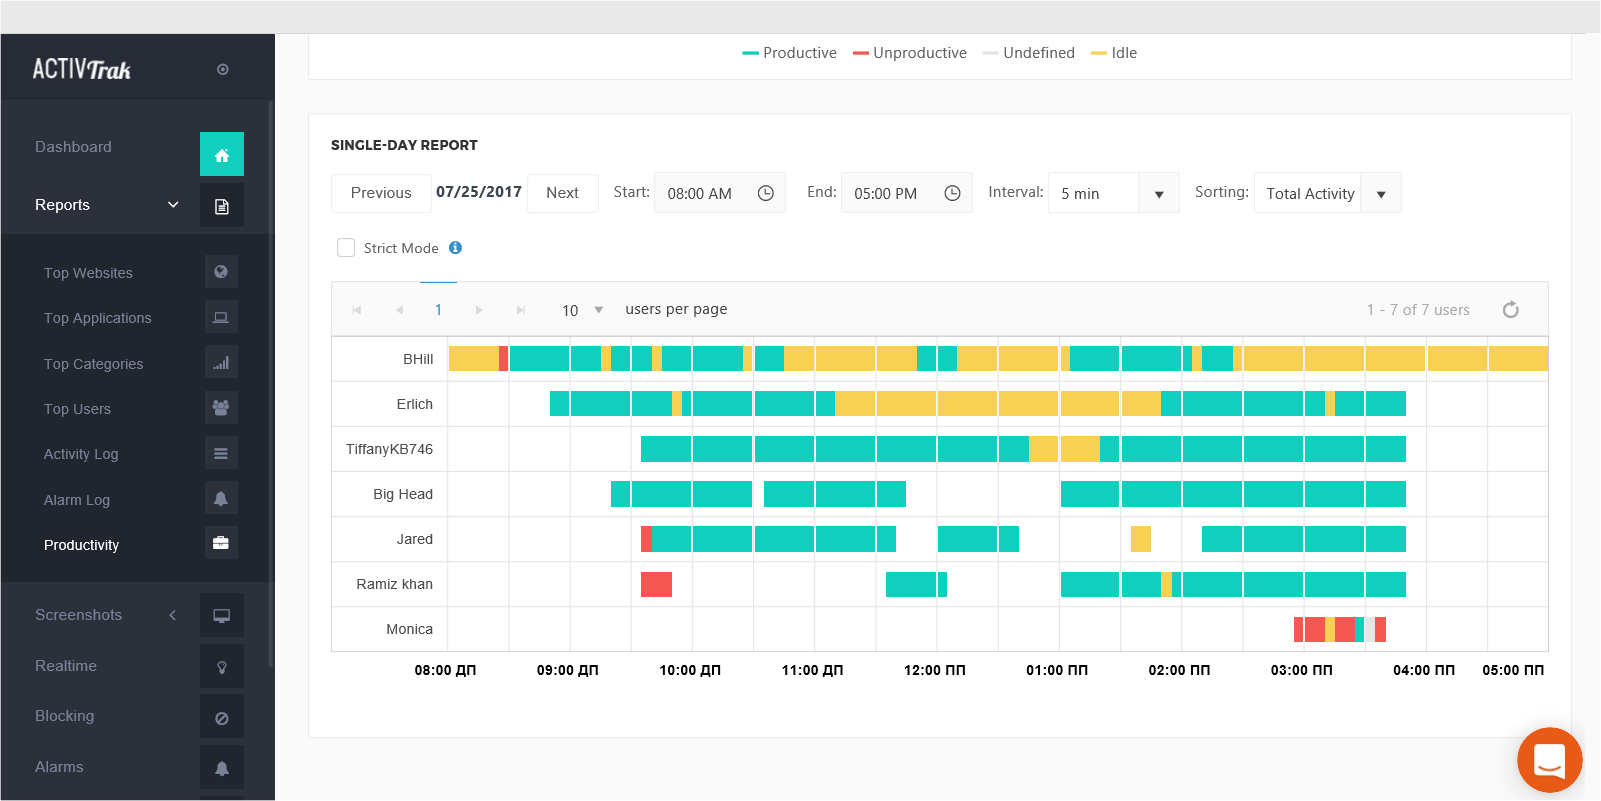Open Realtime in the sidebar
This screenshot has height=801, width=1601.
tap(66, 666)
